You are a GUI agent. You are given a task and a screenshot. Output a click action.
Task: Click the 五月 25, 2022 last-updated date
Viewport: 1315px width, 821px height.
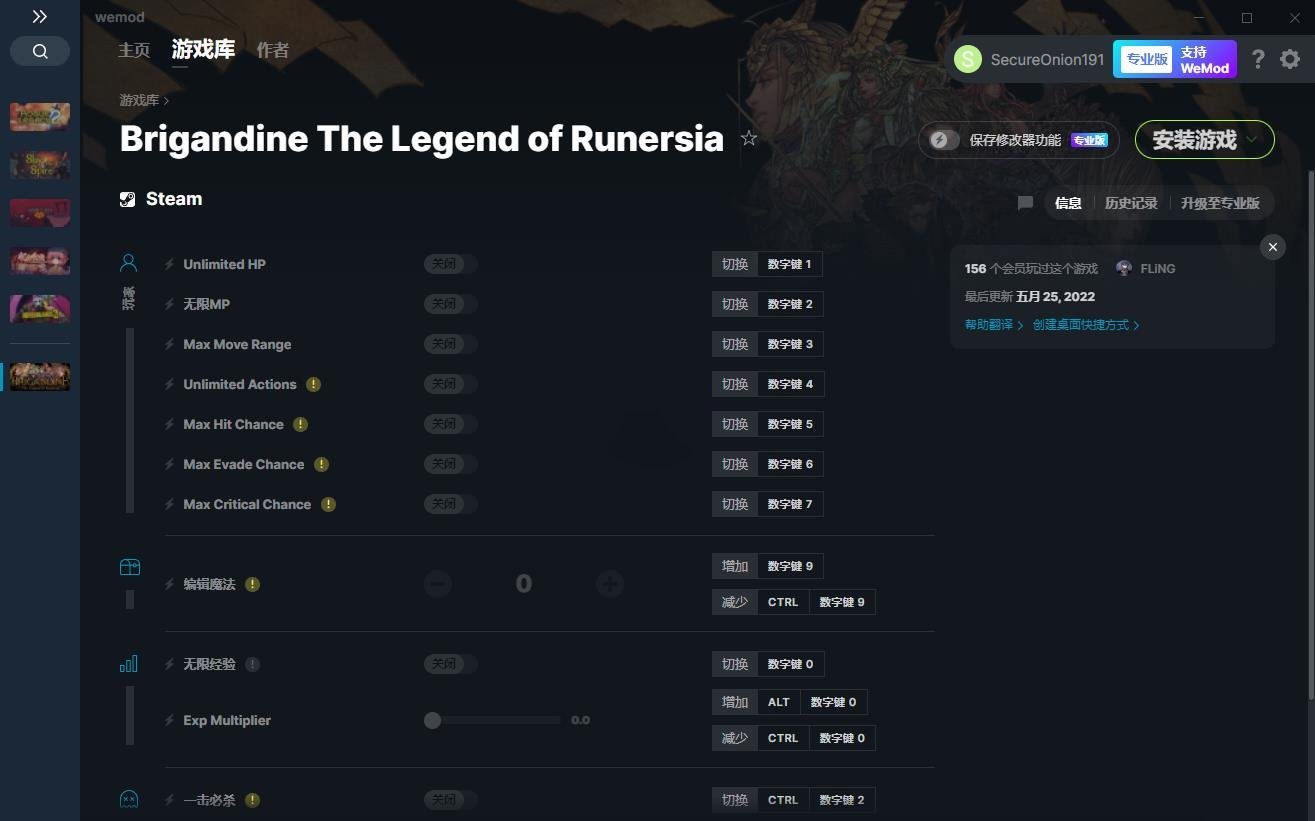click(1055, 297)
